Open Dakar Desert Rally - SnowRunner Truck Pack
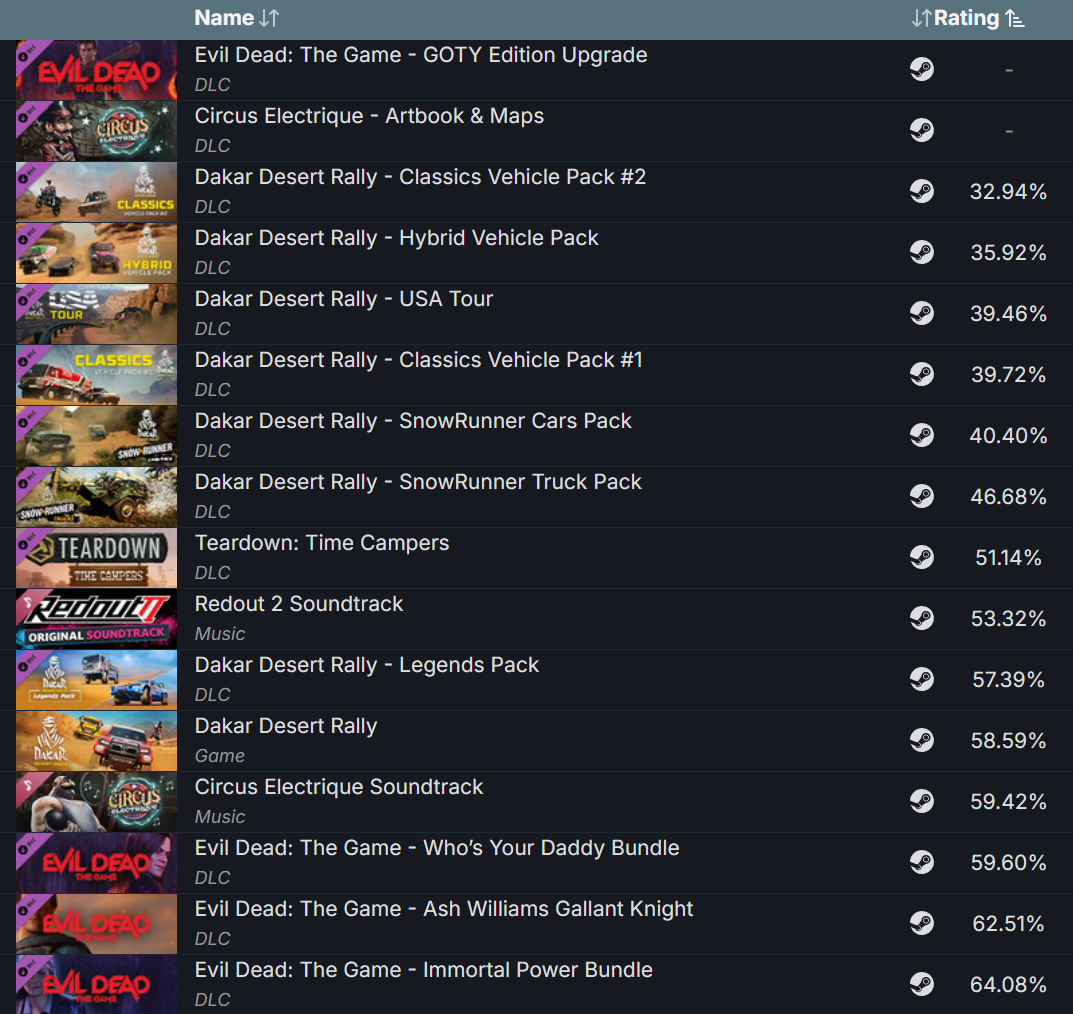The image size is (1073, 1014). (x=418, y=482)
